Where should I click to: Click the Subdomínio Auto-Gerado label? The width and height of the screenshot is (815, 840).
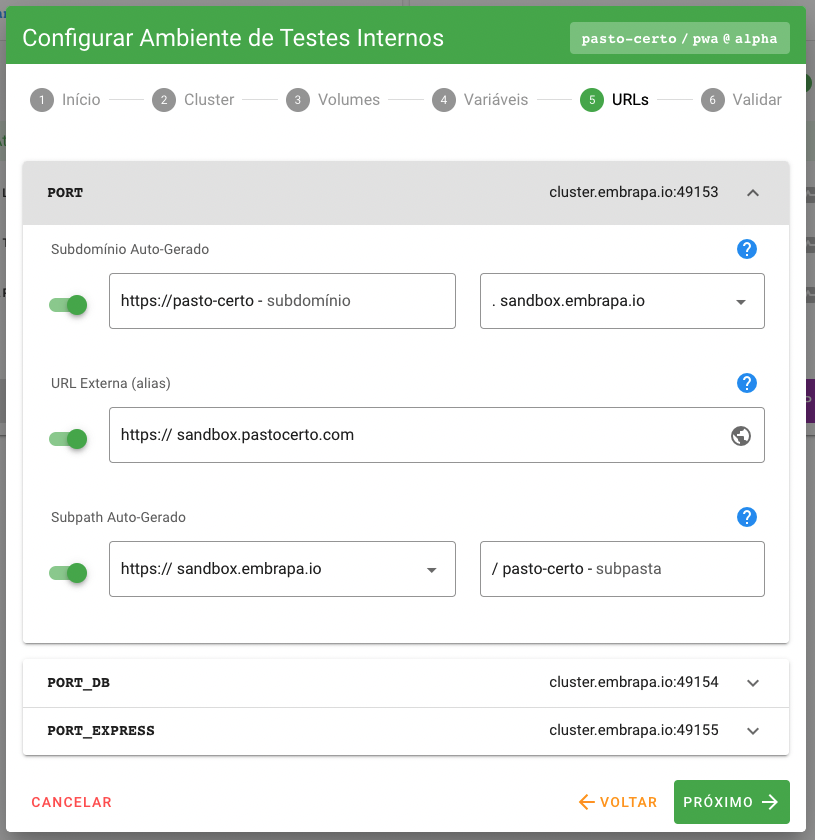click(x=130, y=249)
